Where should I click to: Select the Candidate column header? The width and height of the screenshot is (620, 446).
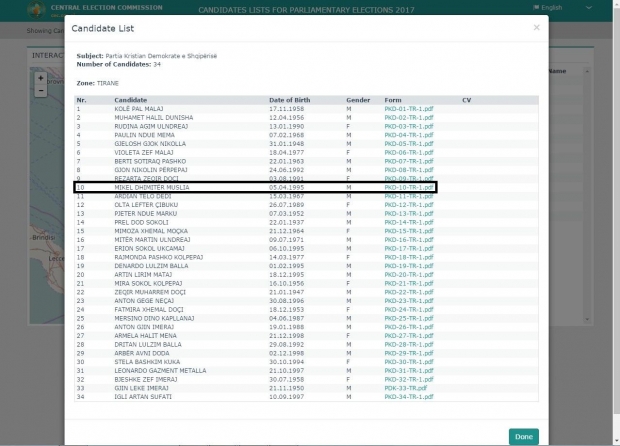tap(131, 100)
